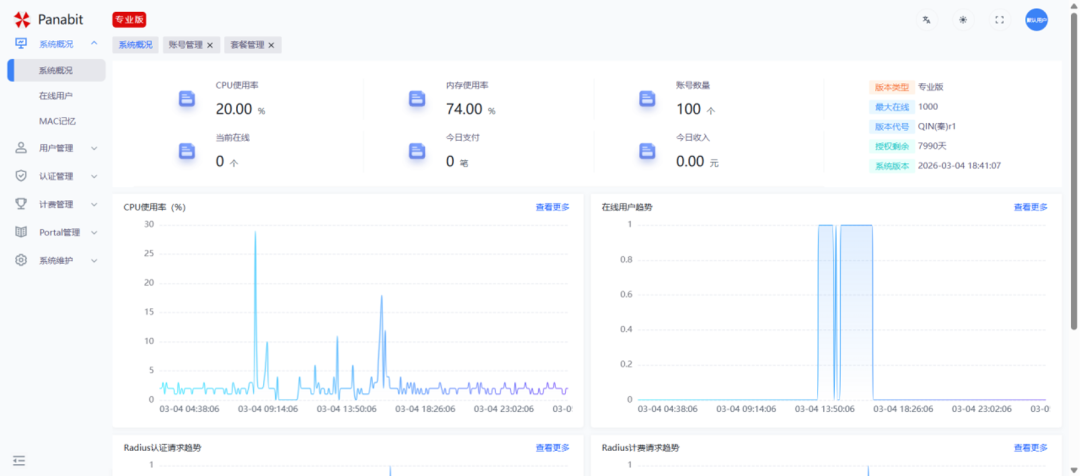The width and height of the screenshot is (1080, 476).
Task: Click the page vertical scrollbar thumb
Action: pyautogui.click(x=1074, y=171)
